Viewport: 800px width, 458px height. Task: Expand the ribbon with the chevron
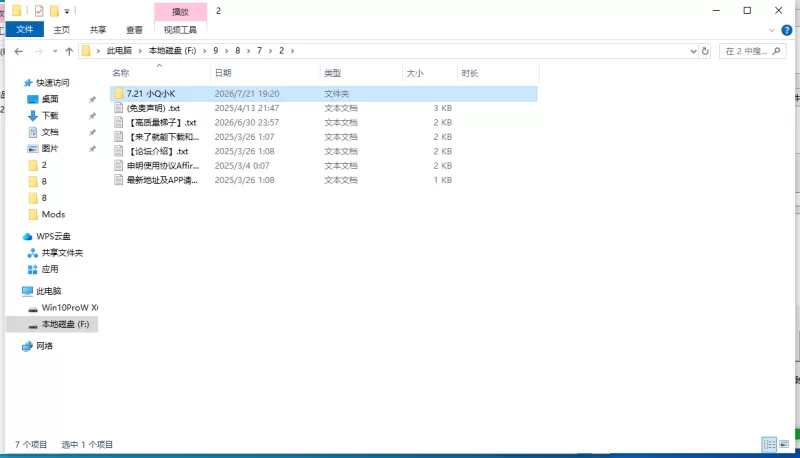(771, 30)
